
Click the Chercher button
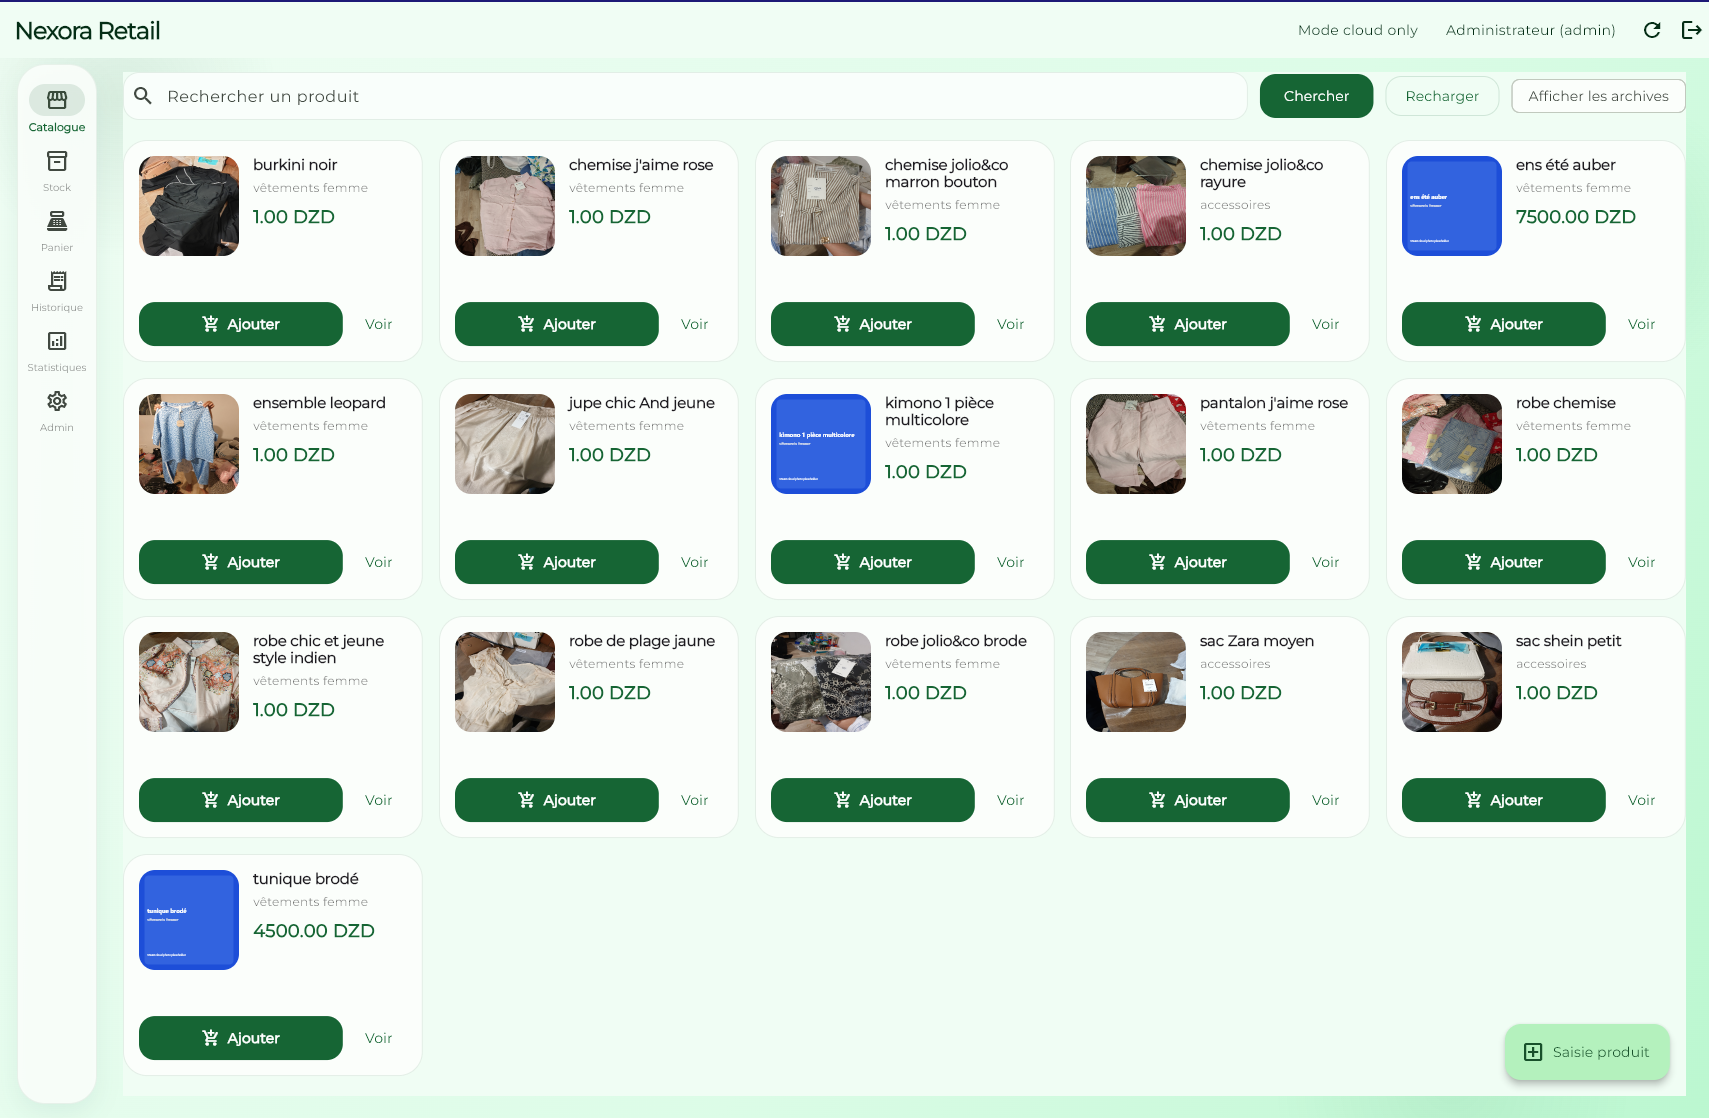pyautogui.click(x=1316, y=96)
